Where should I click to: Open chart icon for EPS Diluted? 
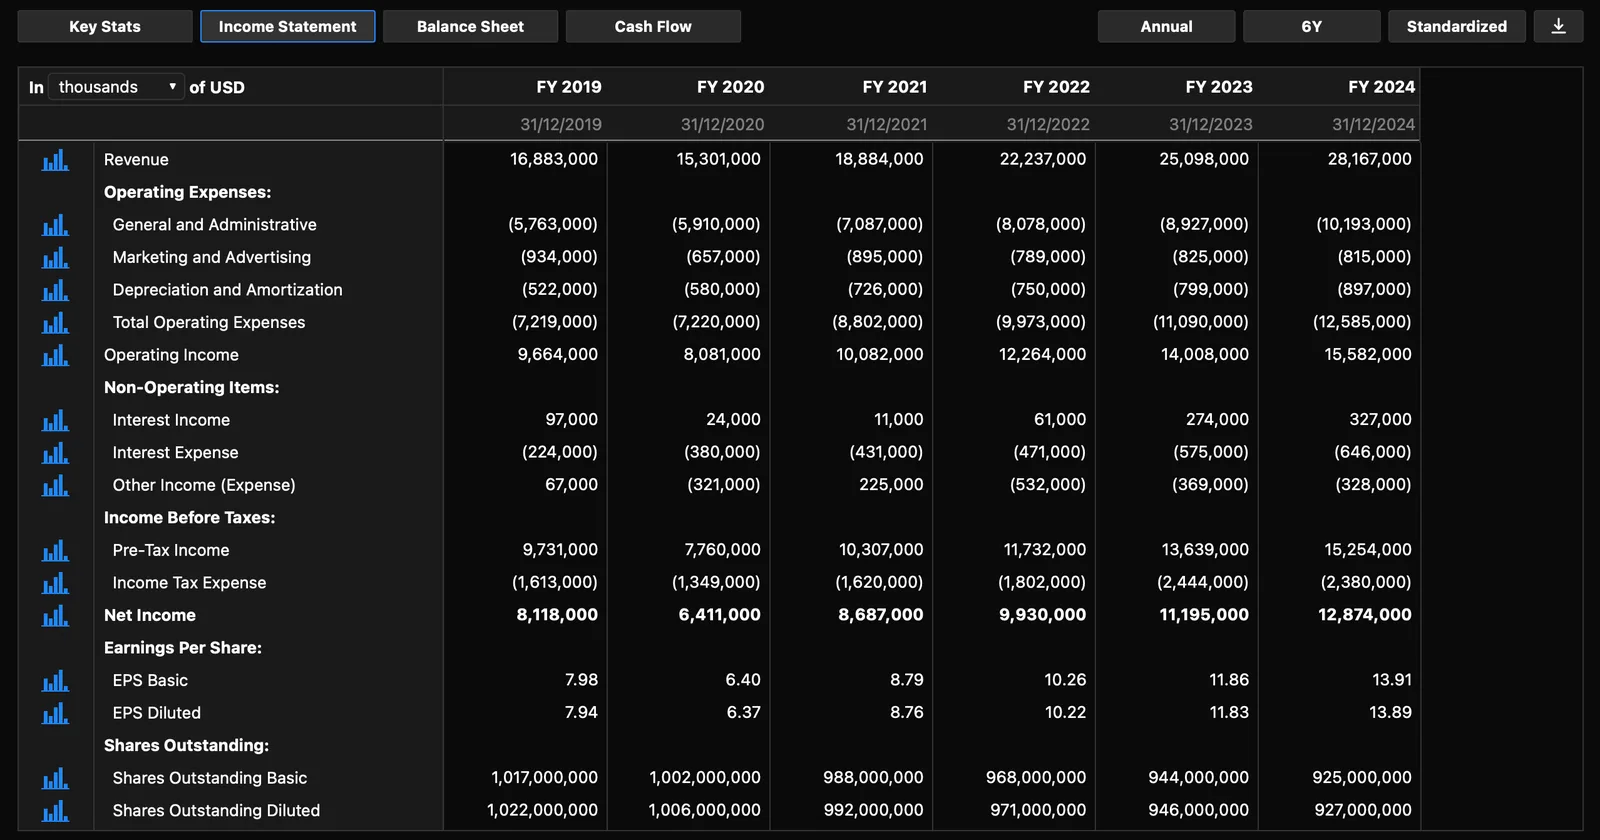pyautogui.click(x=55, y=713)
